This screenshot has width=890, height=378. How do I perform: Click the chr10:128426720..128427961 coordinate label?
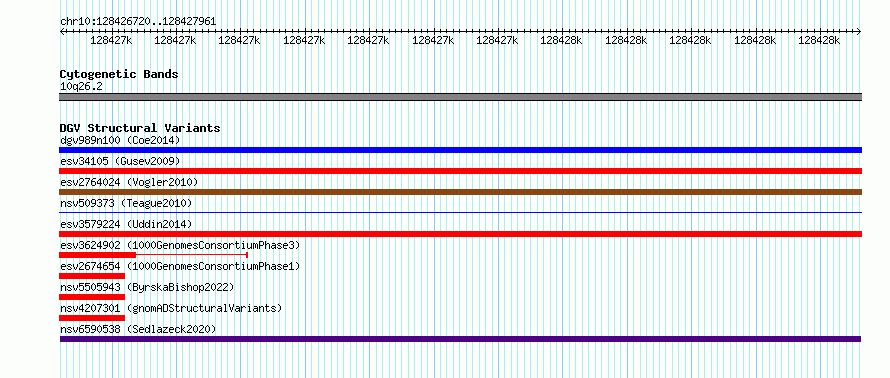(138, 22)
